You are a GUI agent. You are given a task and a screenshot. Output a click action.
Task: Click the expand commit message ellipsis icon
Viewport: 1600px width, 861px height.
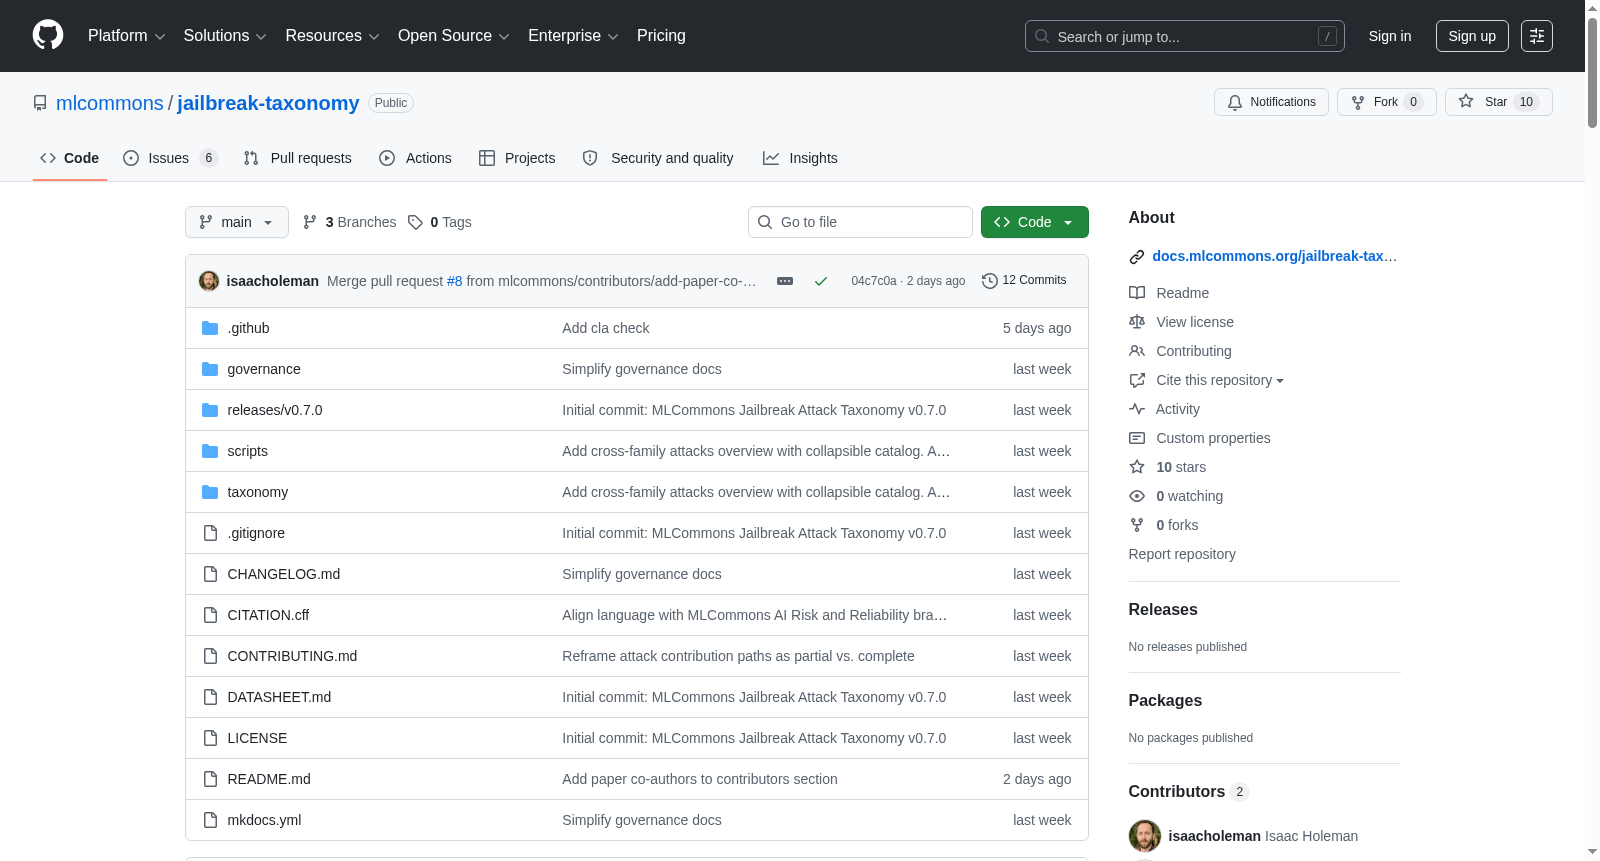(x=785, y=281)
